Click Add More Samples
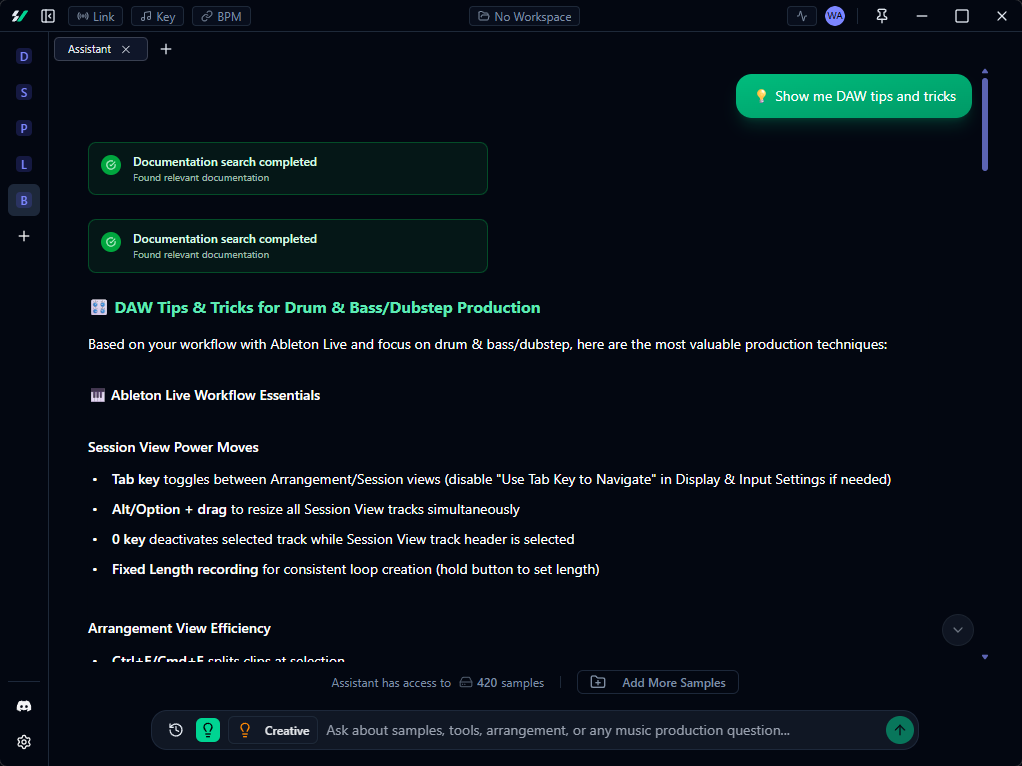Image resolution: width=1022 pixels, height=766 pixels. tap(657, 682)
